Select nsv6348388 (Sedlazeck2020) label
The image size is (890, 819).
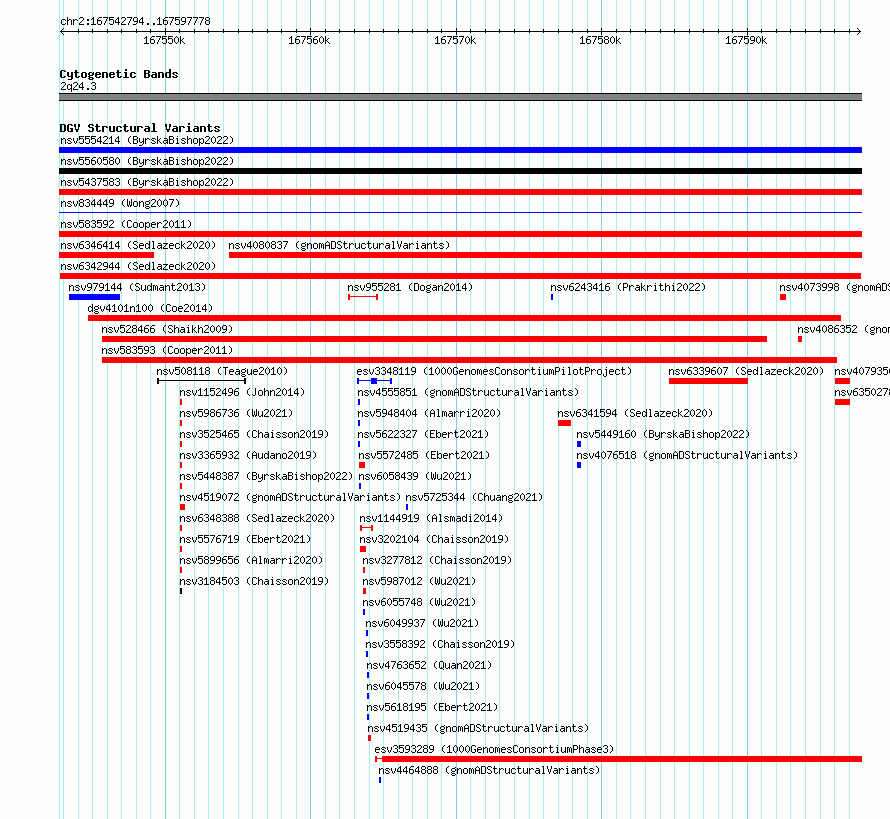click(x=257, y=518)
